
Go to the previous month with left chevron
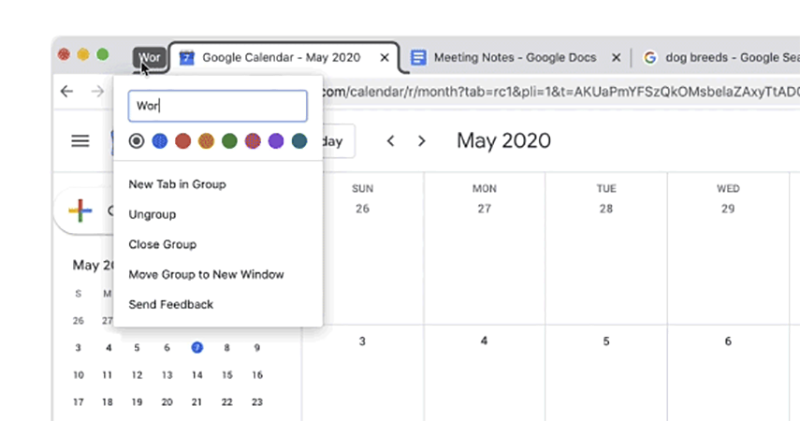point(391,141)
